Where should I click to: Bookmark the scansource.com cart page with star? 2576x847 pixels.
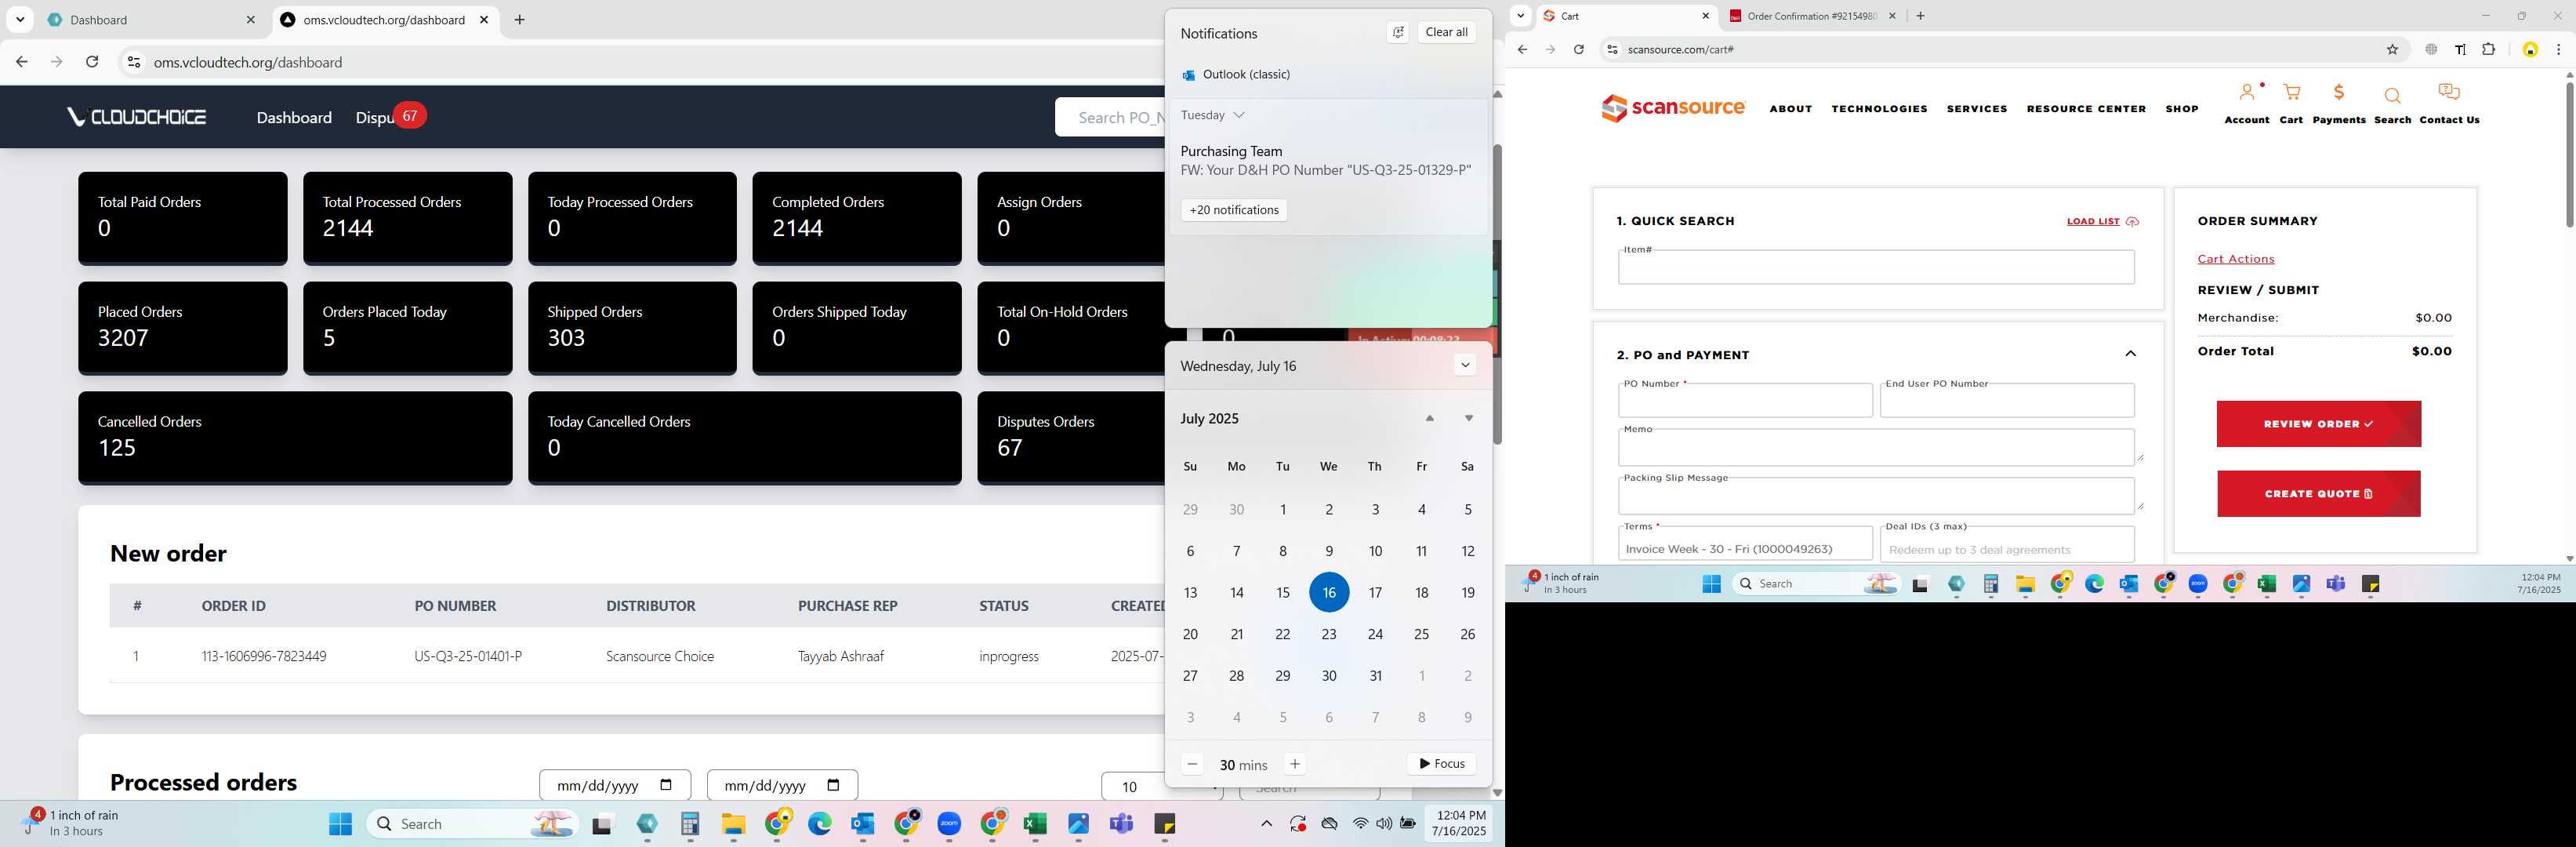(2392, 49)
